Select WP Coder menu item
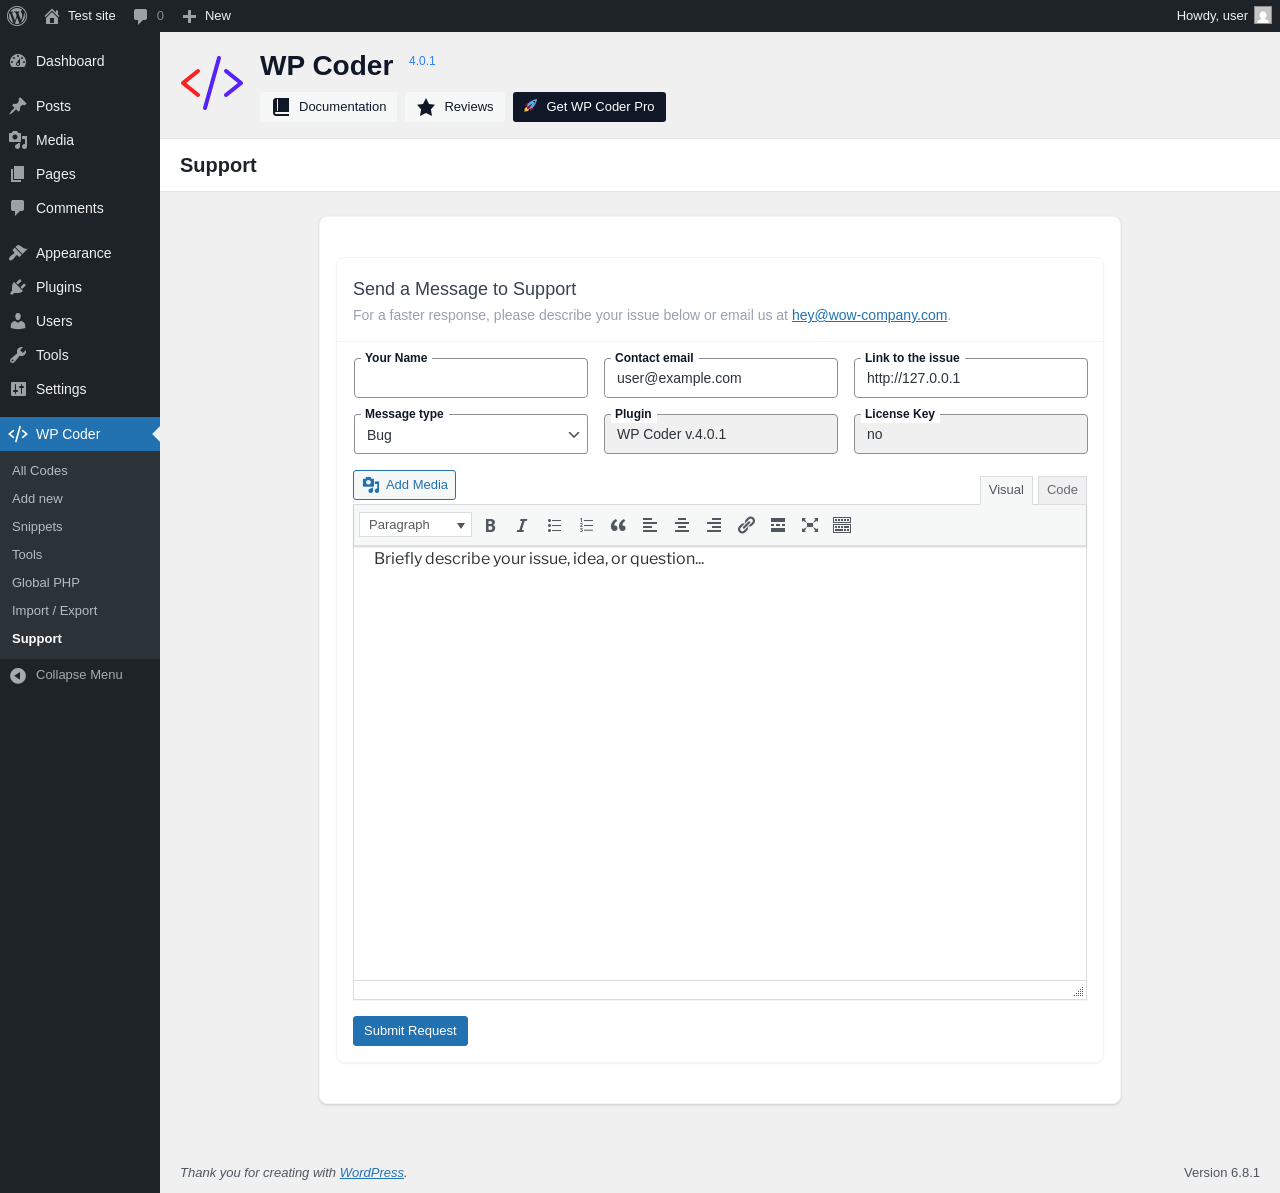Image resolution: width=1280 pixels, height=1193 pixels. pos(80,434)
